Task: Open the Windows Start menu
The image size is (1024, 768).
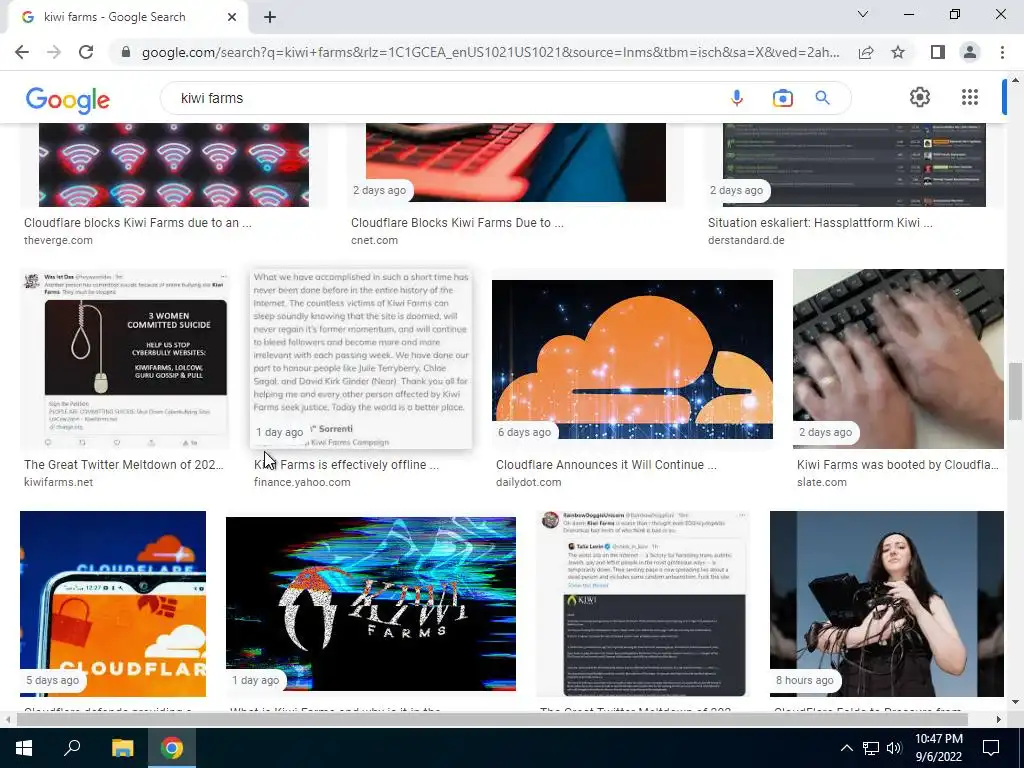Action: coord(24,748)
